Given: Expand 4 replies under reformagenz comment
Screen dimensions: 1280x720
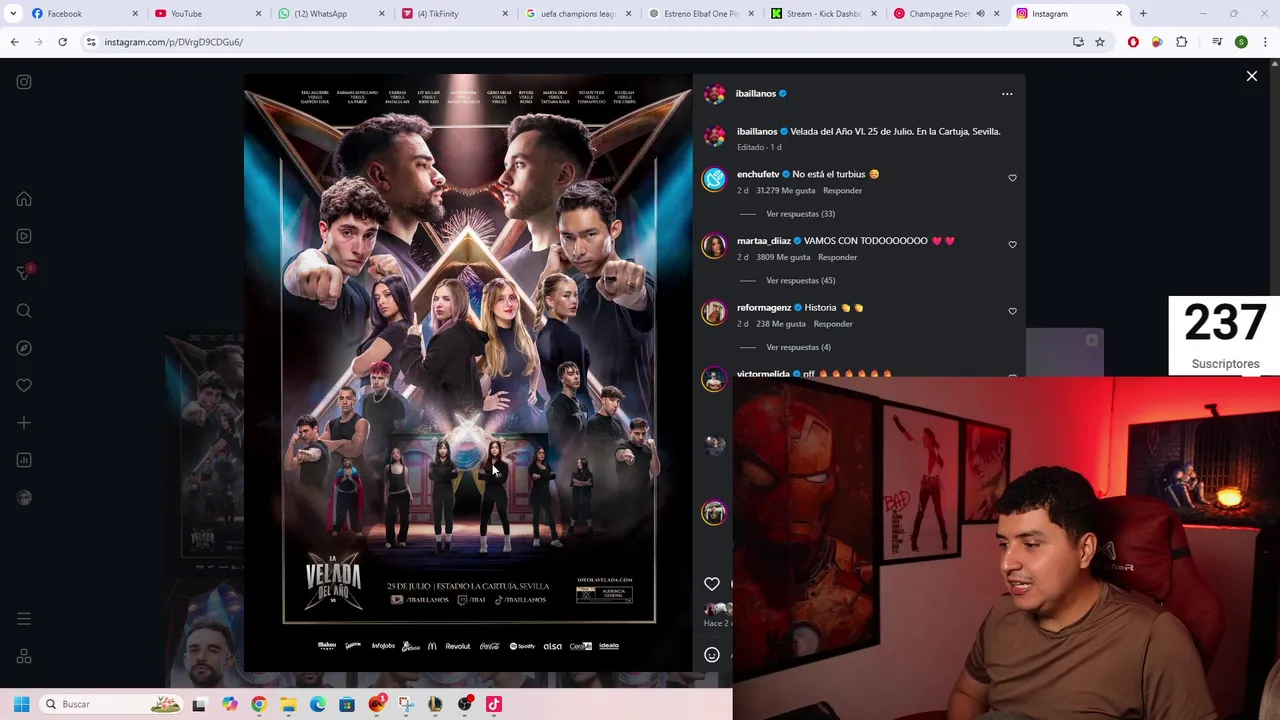Looking at the screenshot, I should click(x=798, y=347).
